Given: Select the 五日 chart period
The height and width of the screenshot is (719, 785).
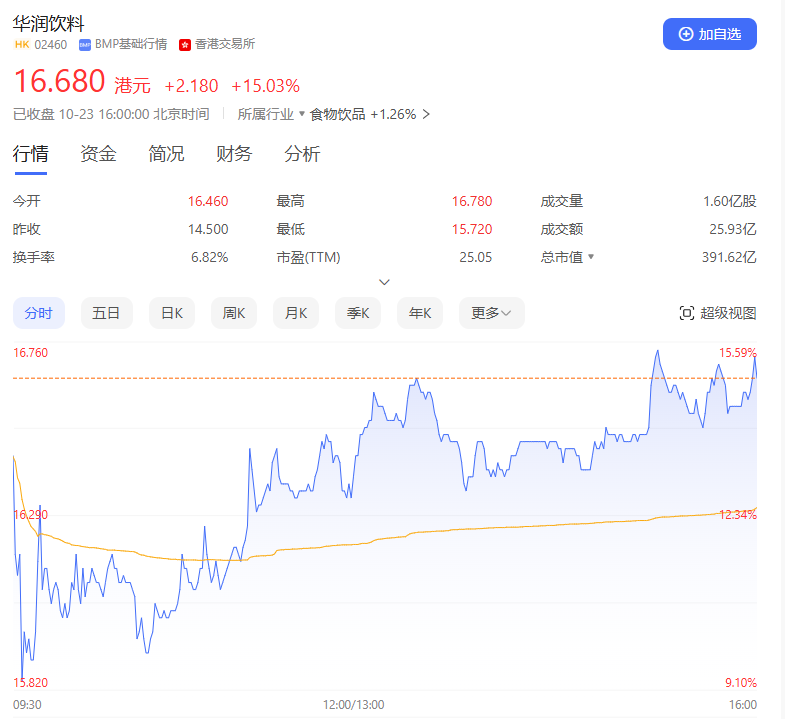Looking at the screenshot, I should coord(107,313).
